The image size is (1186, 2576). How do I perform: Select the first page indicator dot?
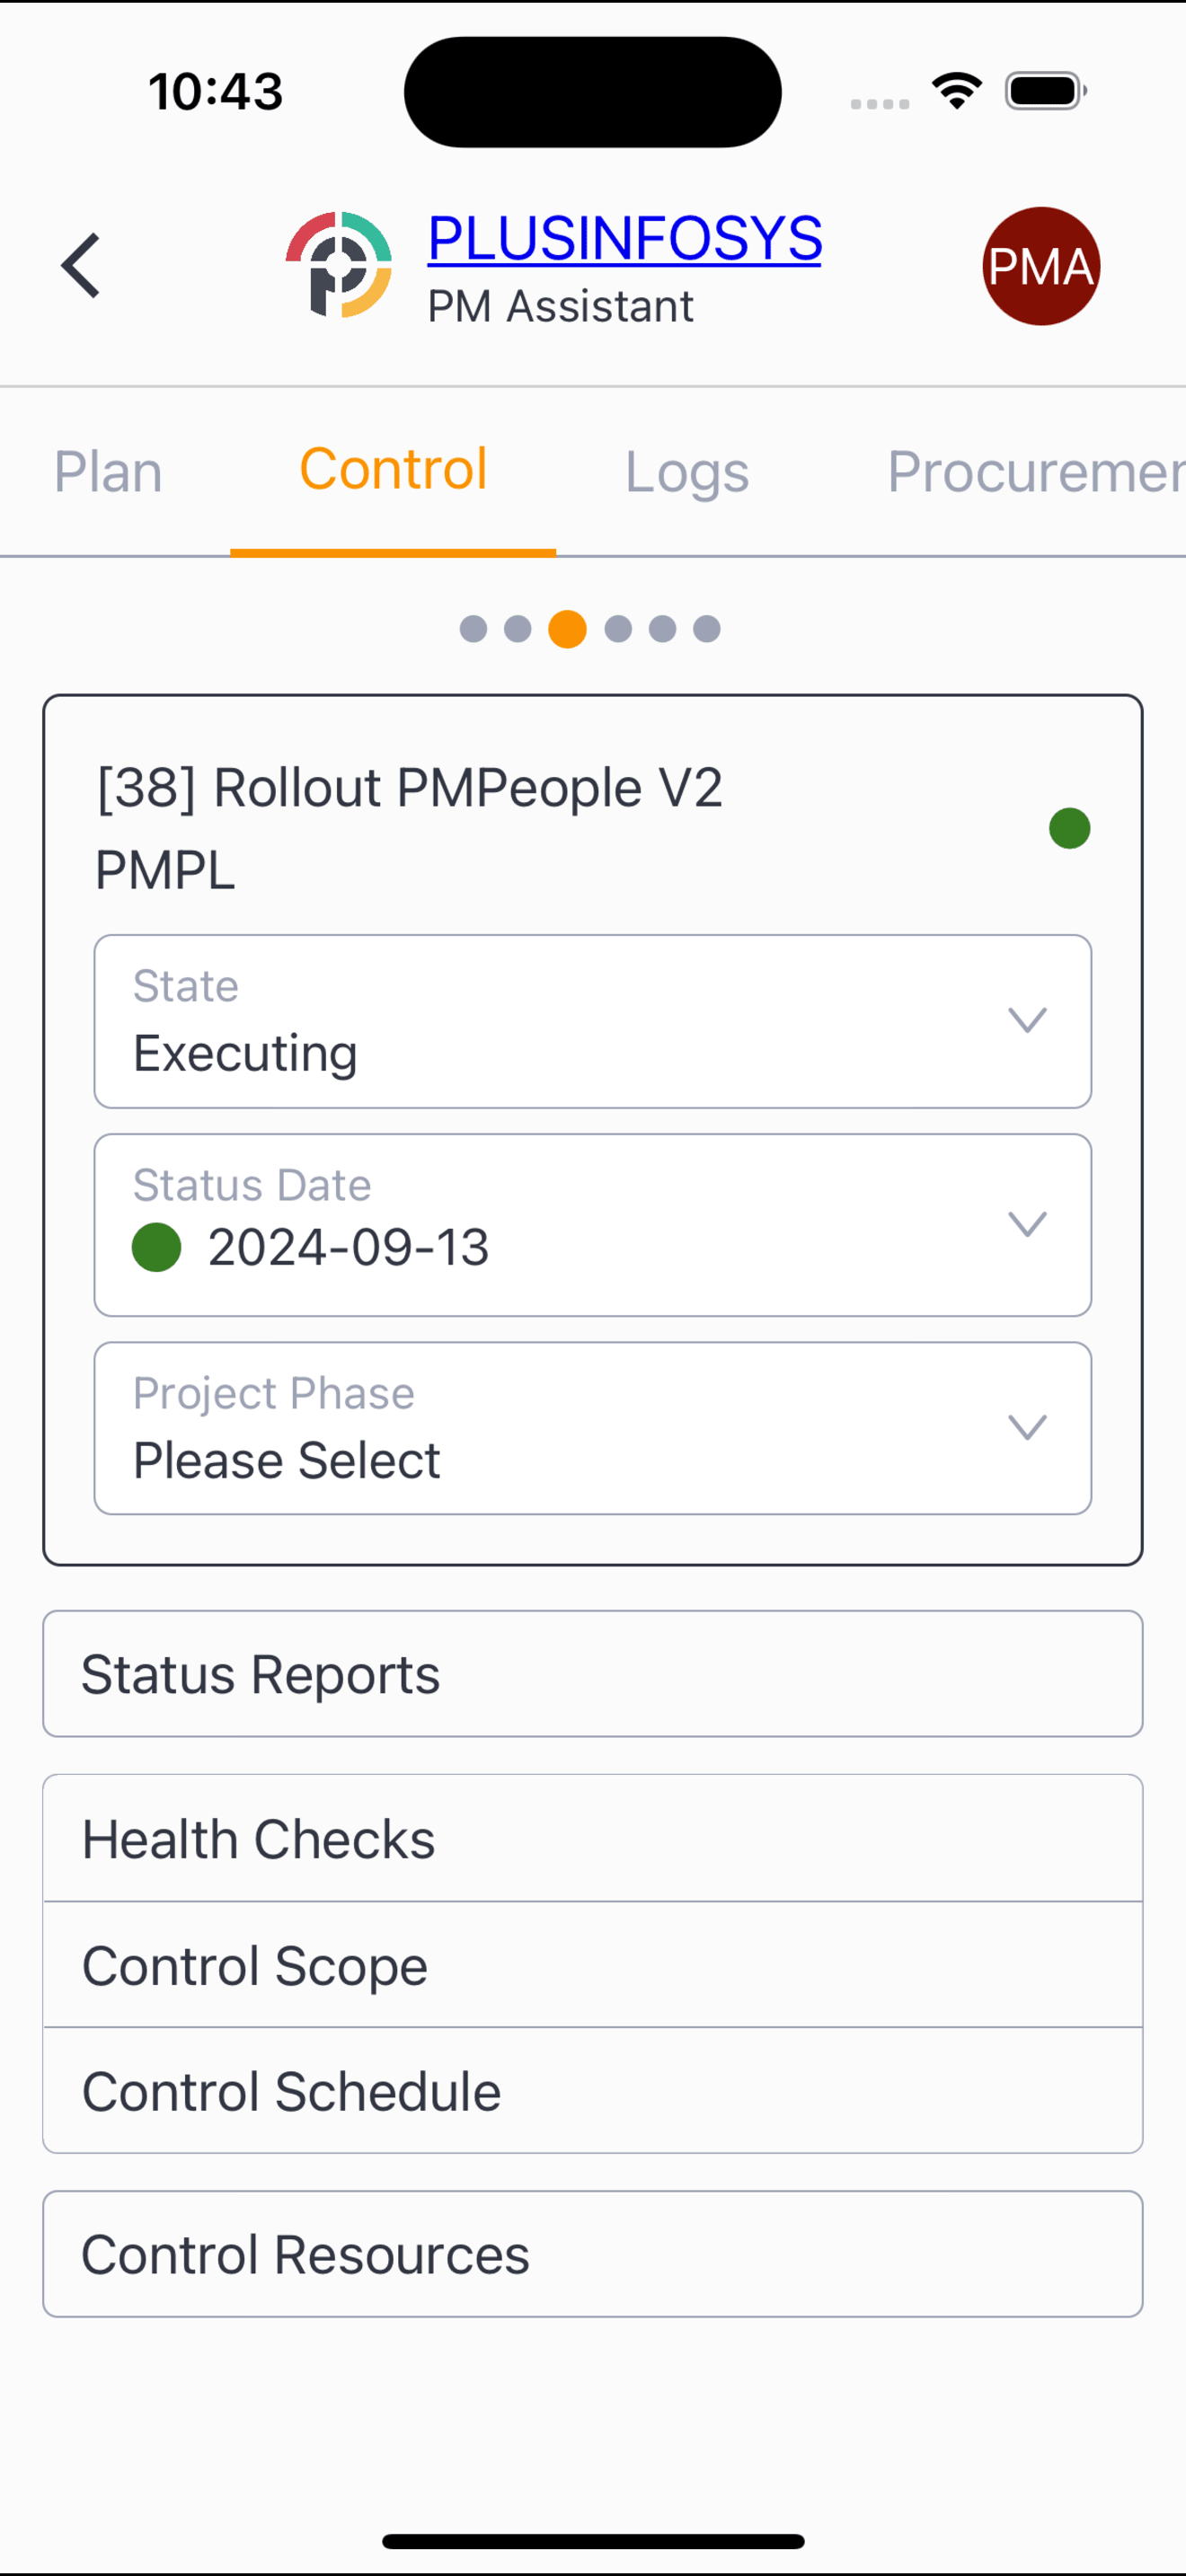point(473,629)
